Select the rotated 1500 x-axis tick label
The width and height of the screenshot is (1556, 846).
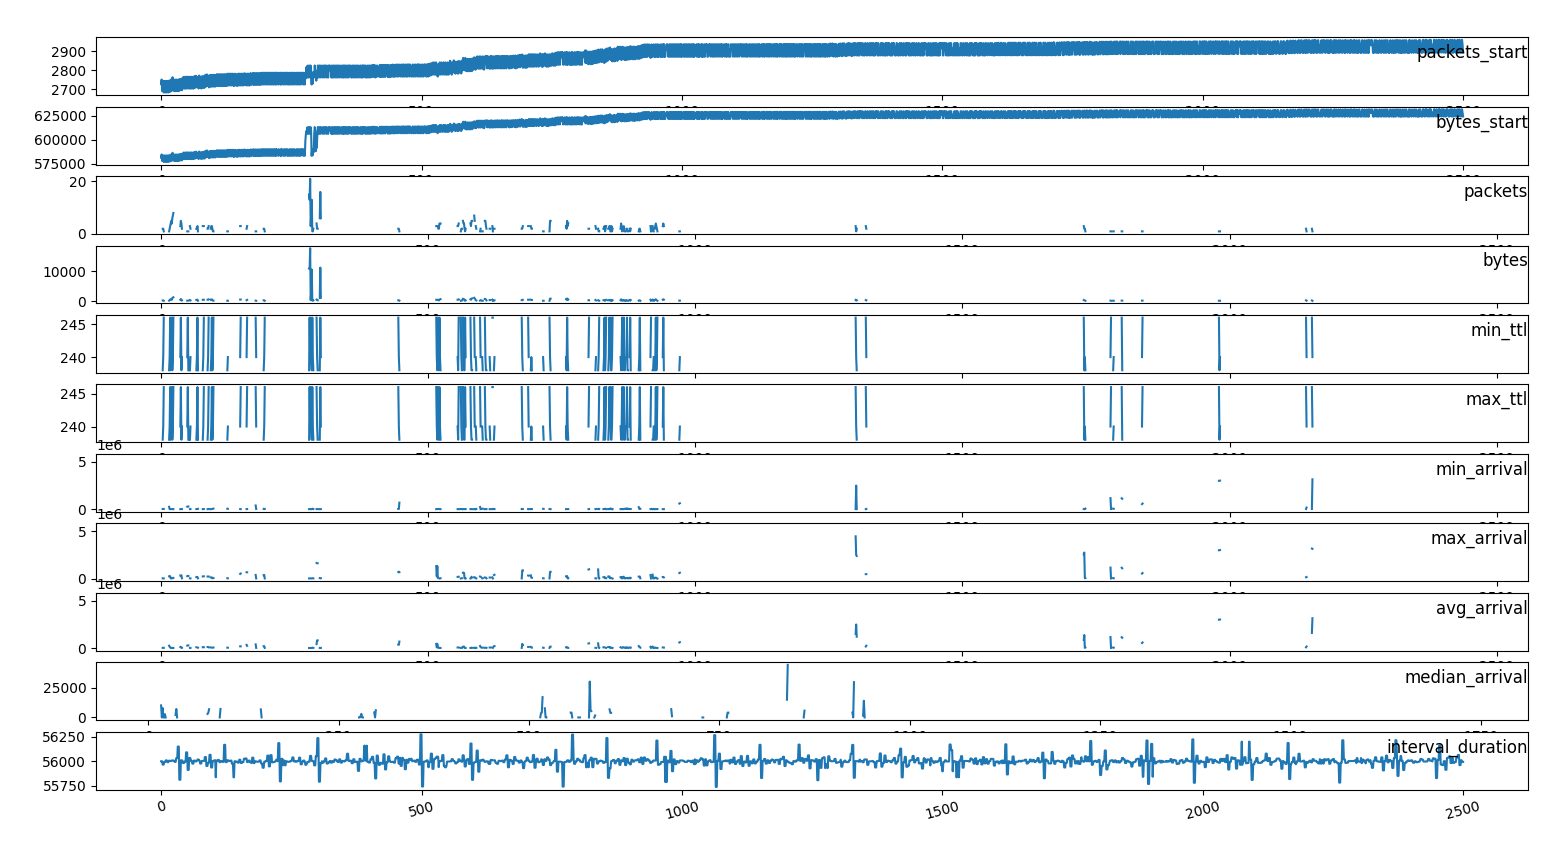coord(942,809)
